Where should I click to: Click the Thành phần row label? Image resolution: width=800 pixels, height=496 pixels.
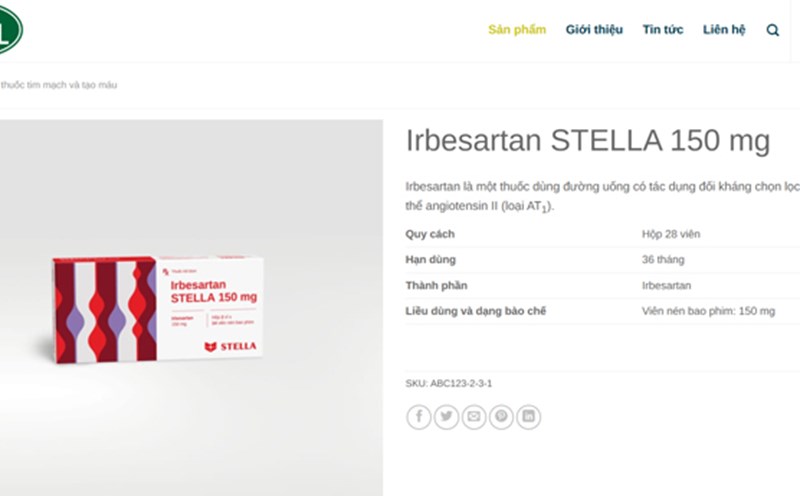pyautogui.click(x=437, y=285)
